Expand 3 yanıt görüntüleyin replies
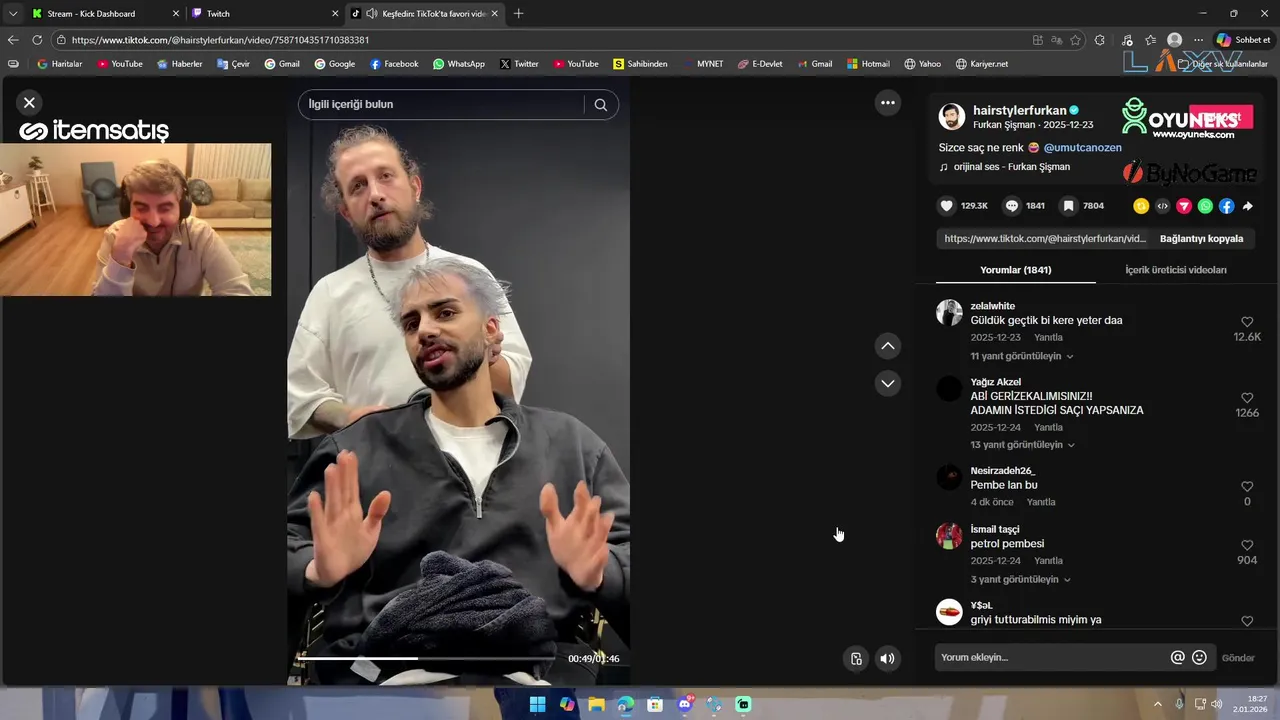Screen dimensions: 1280x720 click(1020, 579)
